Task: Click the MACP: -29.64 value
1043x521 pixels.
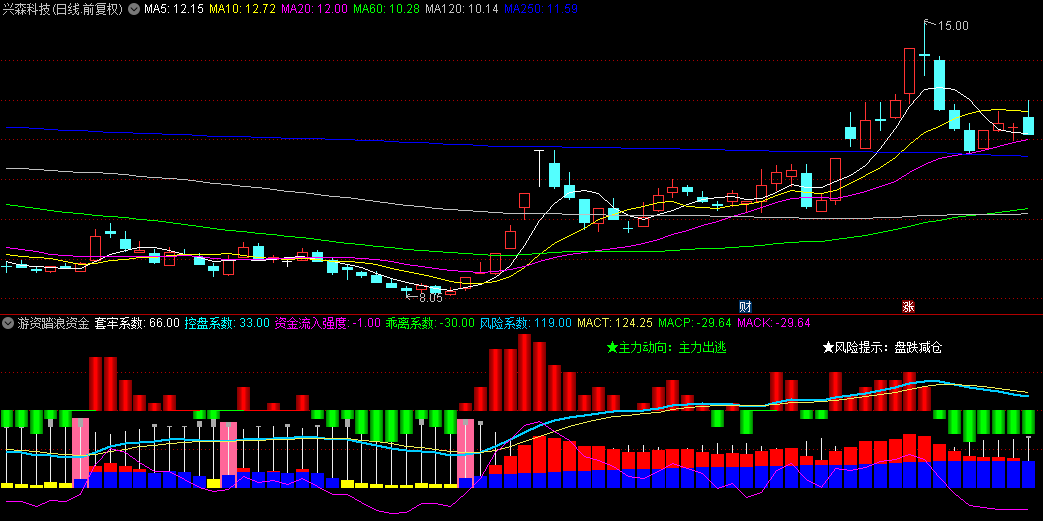Action: click(x=694, y=323)
